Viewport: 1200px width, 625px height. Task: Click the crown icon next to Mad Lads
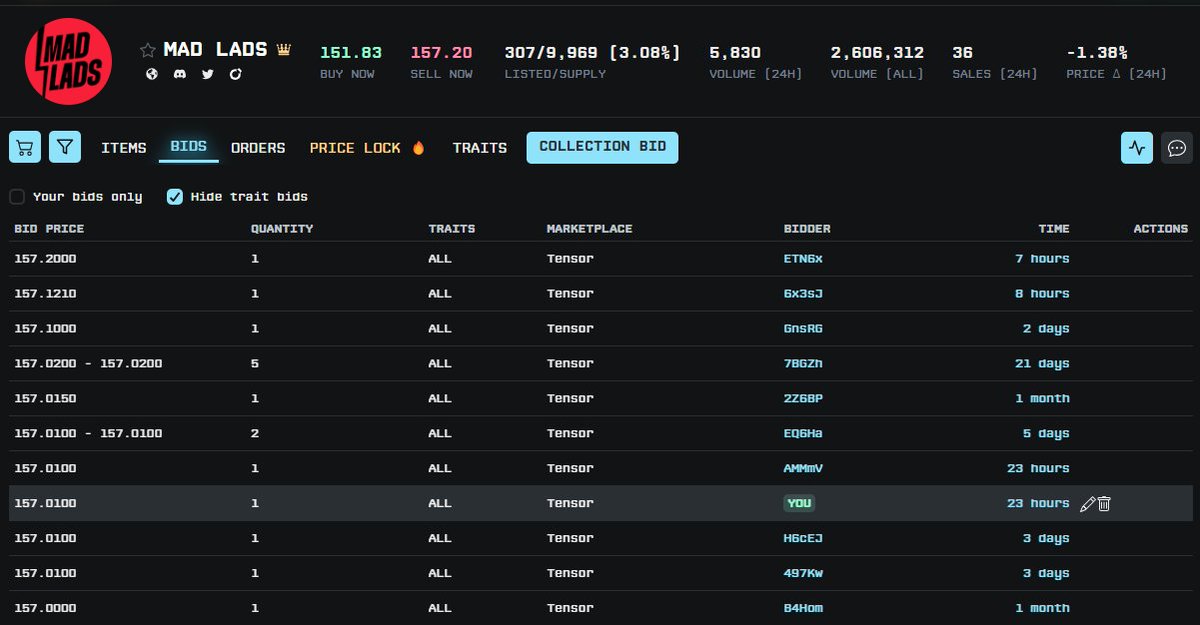(x=284, y=50)
